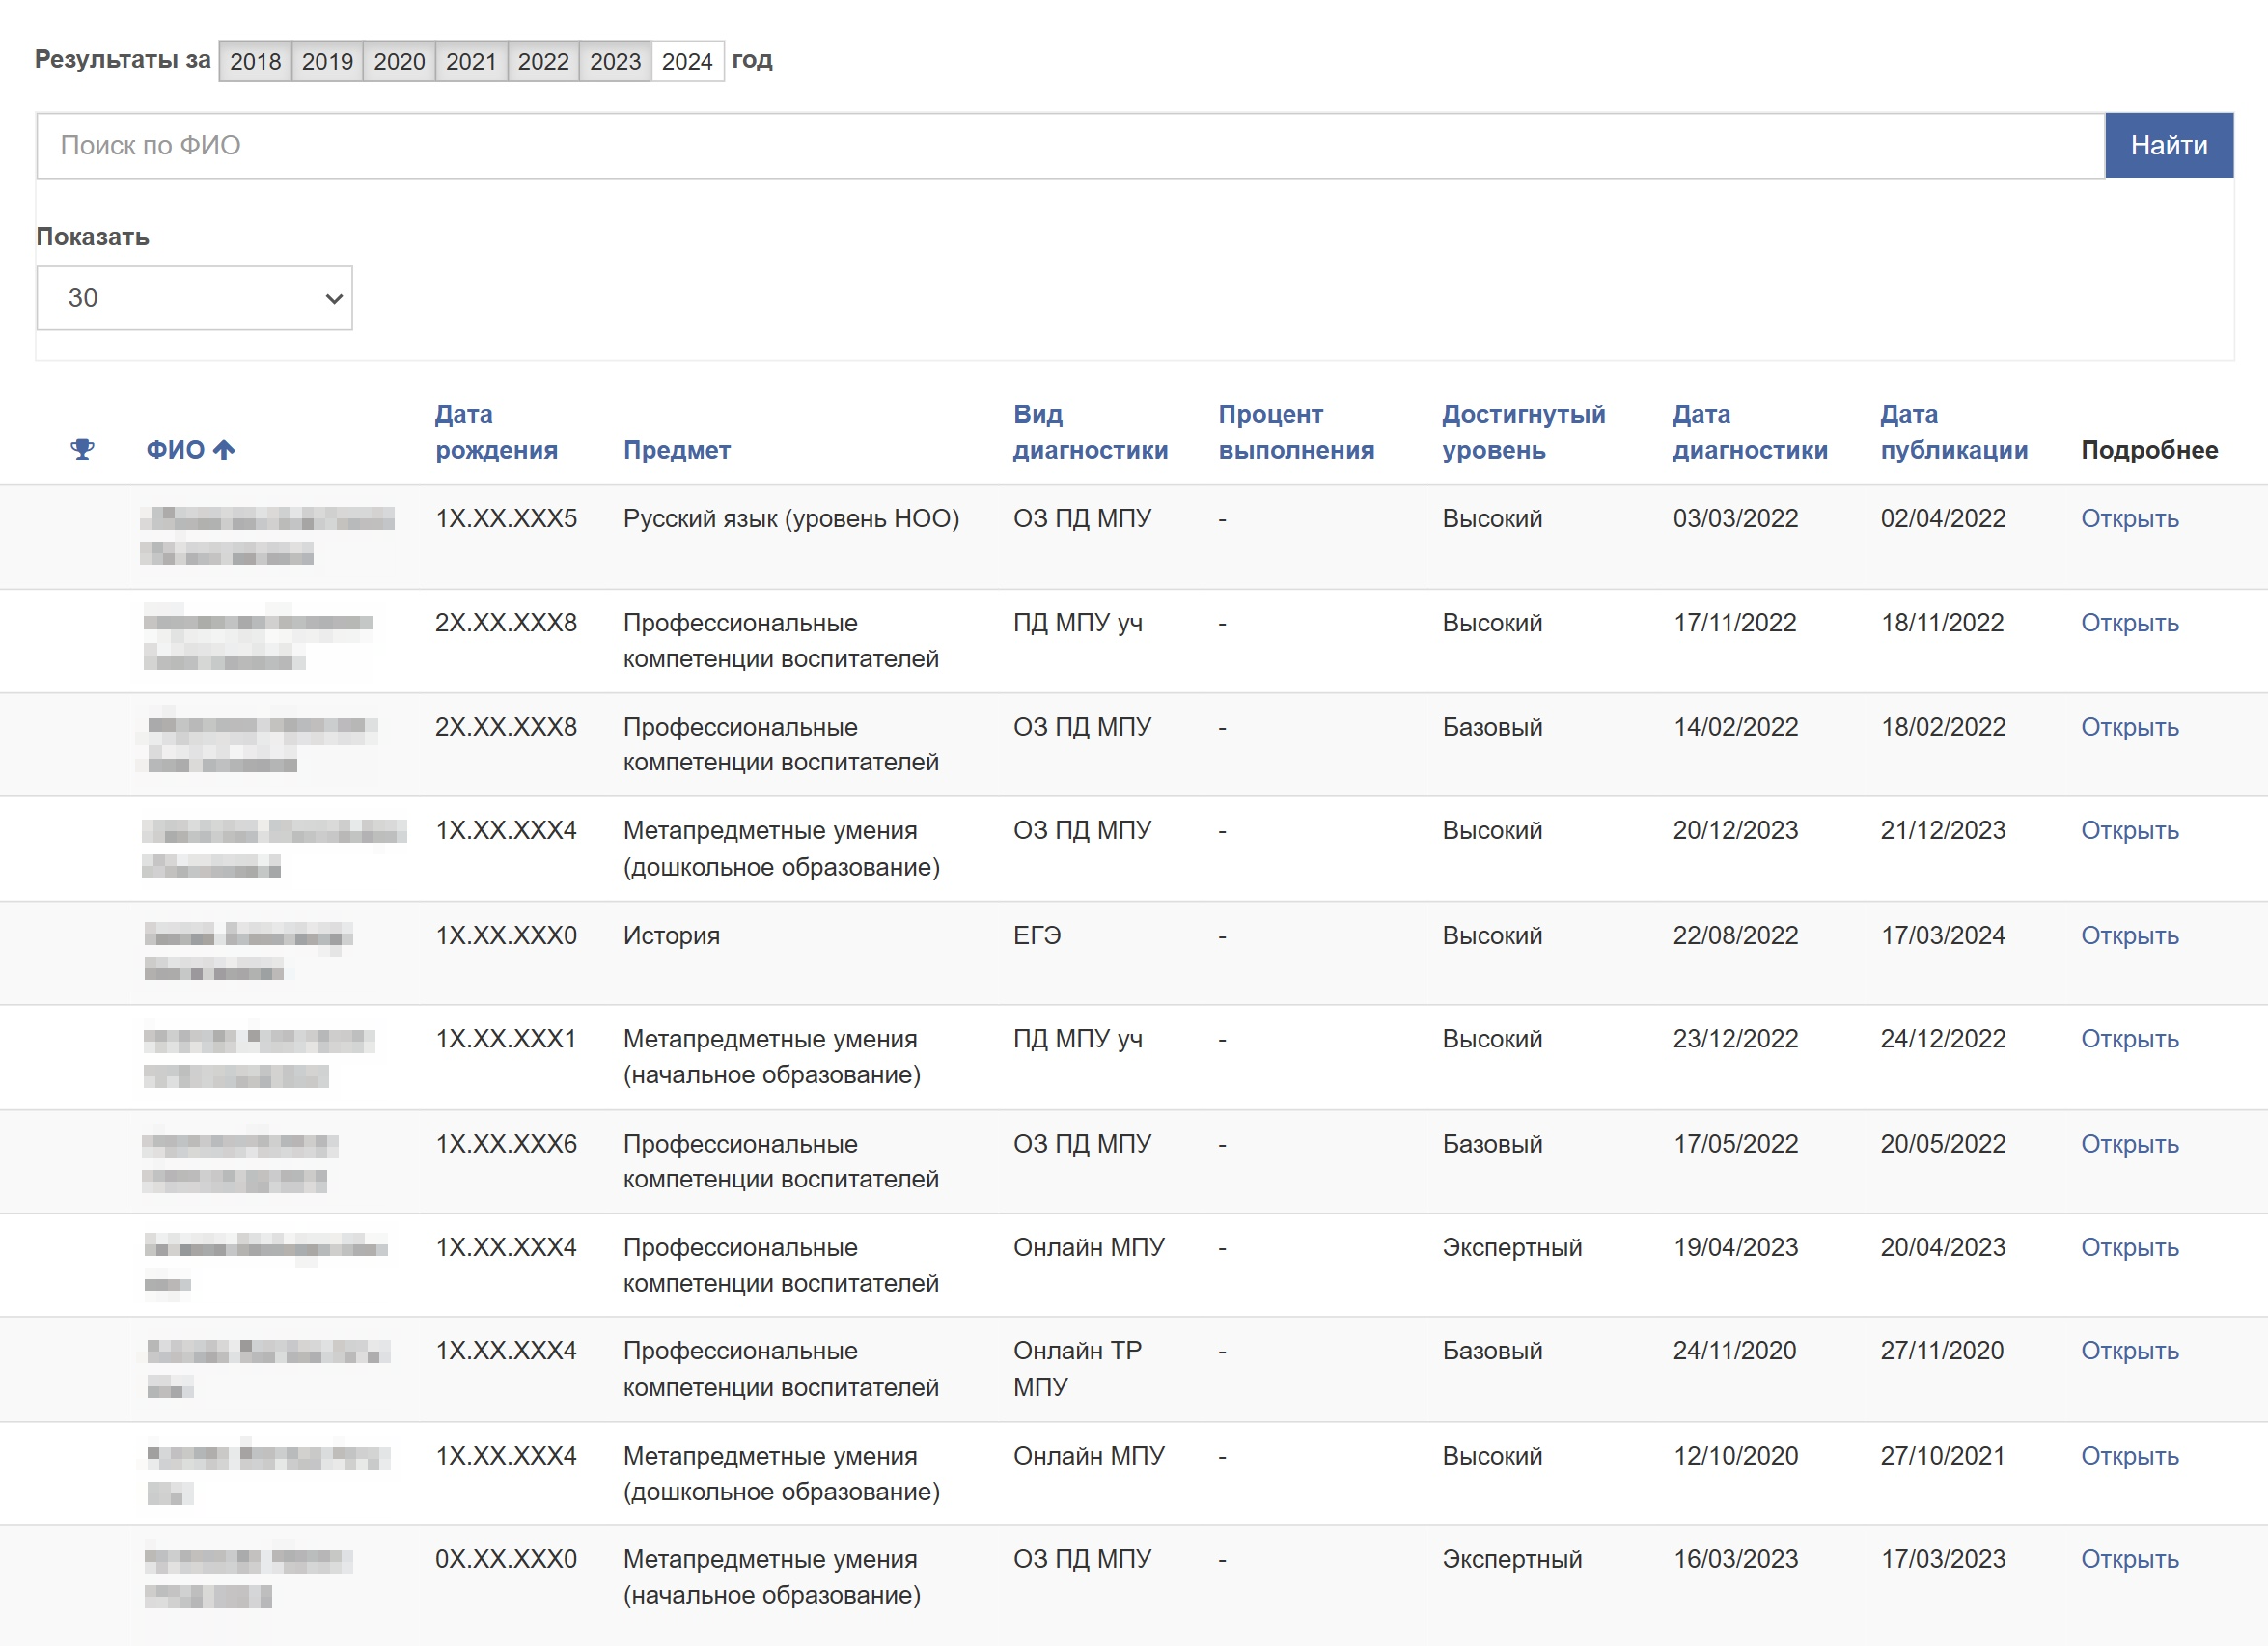Click birth date 1X.XX.XXX1 cell
The image size is (2268, 1646).
tap(506, 1040)
